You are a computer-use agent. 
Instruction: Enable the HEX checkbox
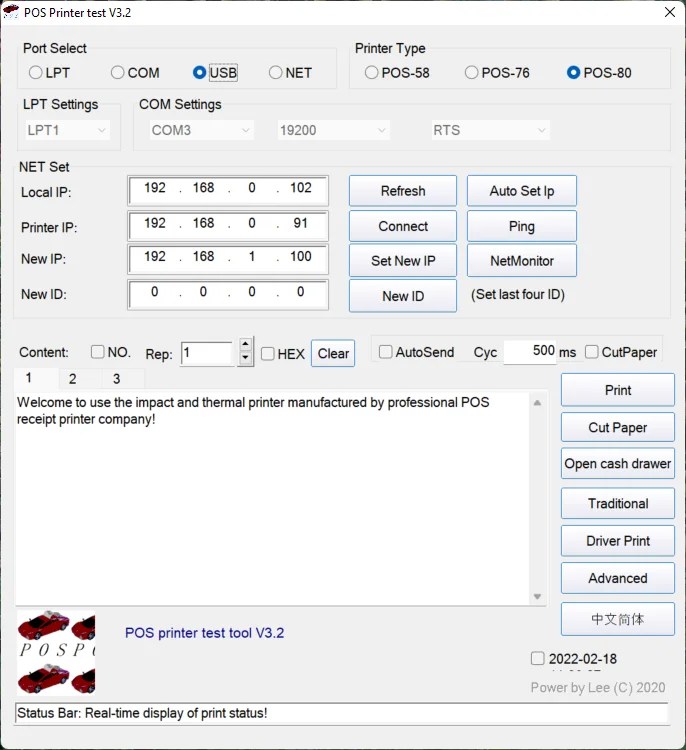[x=268, y=353]
